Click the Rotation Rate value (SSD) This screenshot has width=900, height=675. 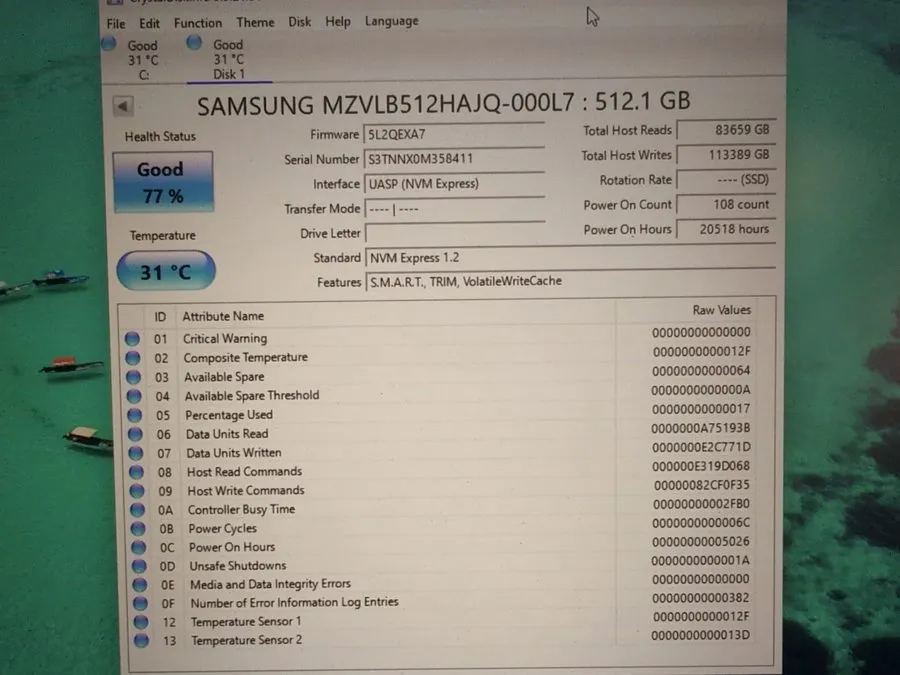(726, 180)
